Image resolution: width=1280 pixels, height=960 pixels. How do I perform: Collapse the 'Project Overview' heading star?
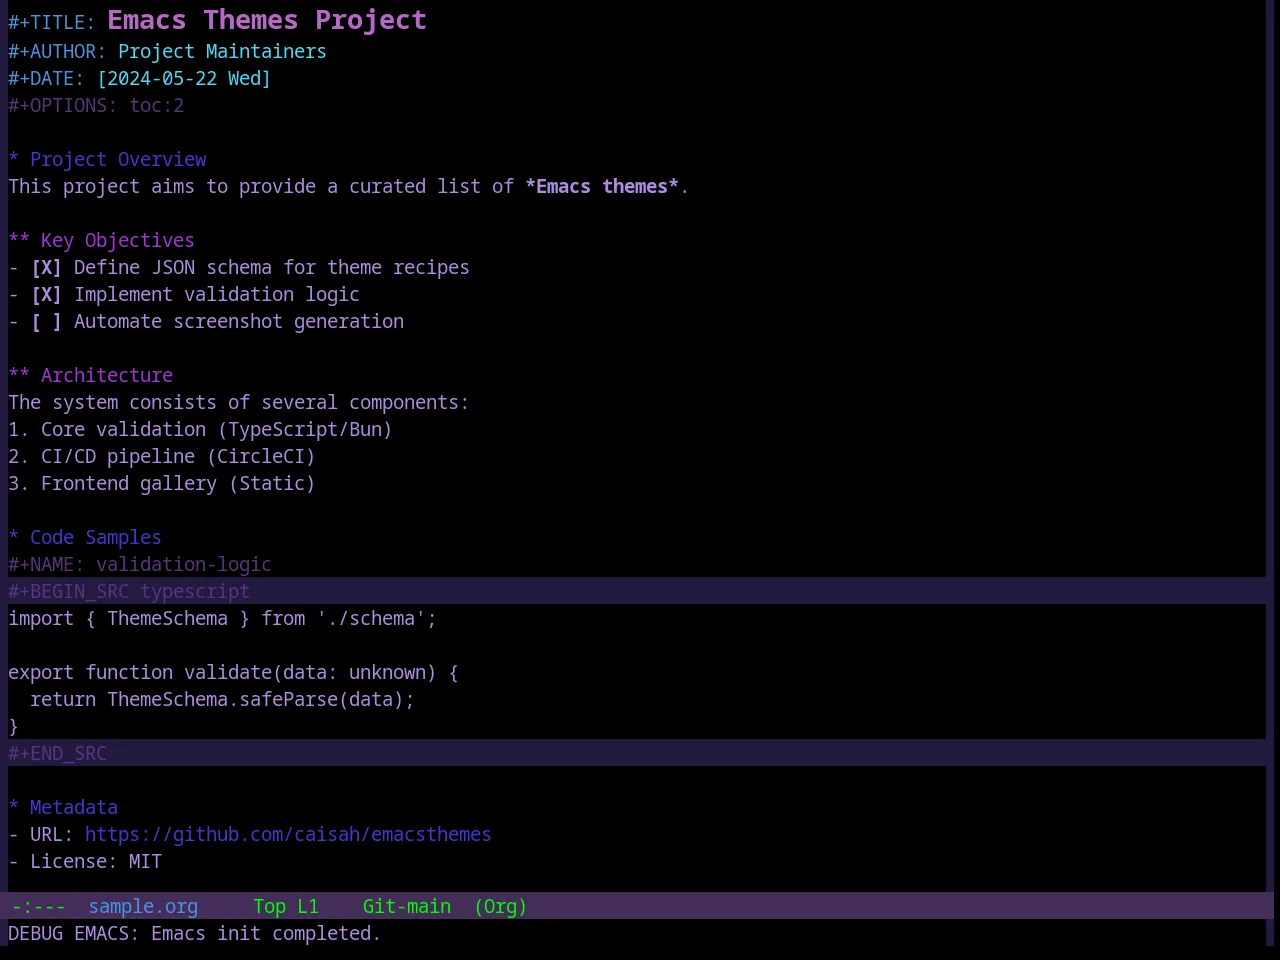(x=14, y=160)
